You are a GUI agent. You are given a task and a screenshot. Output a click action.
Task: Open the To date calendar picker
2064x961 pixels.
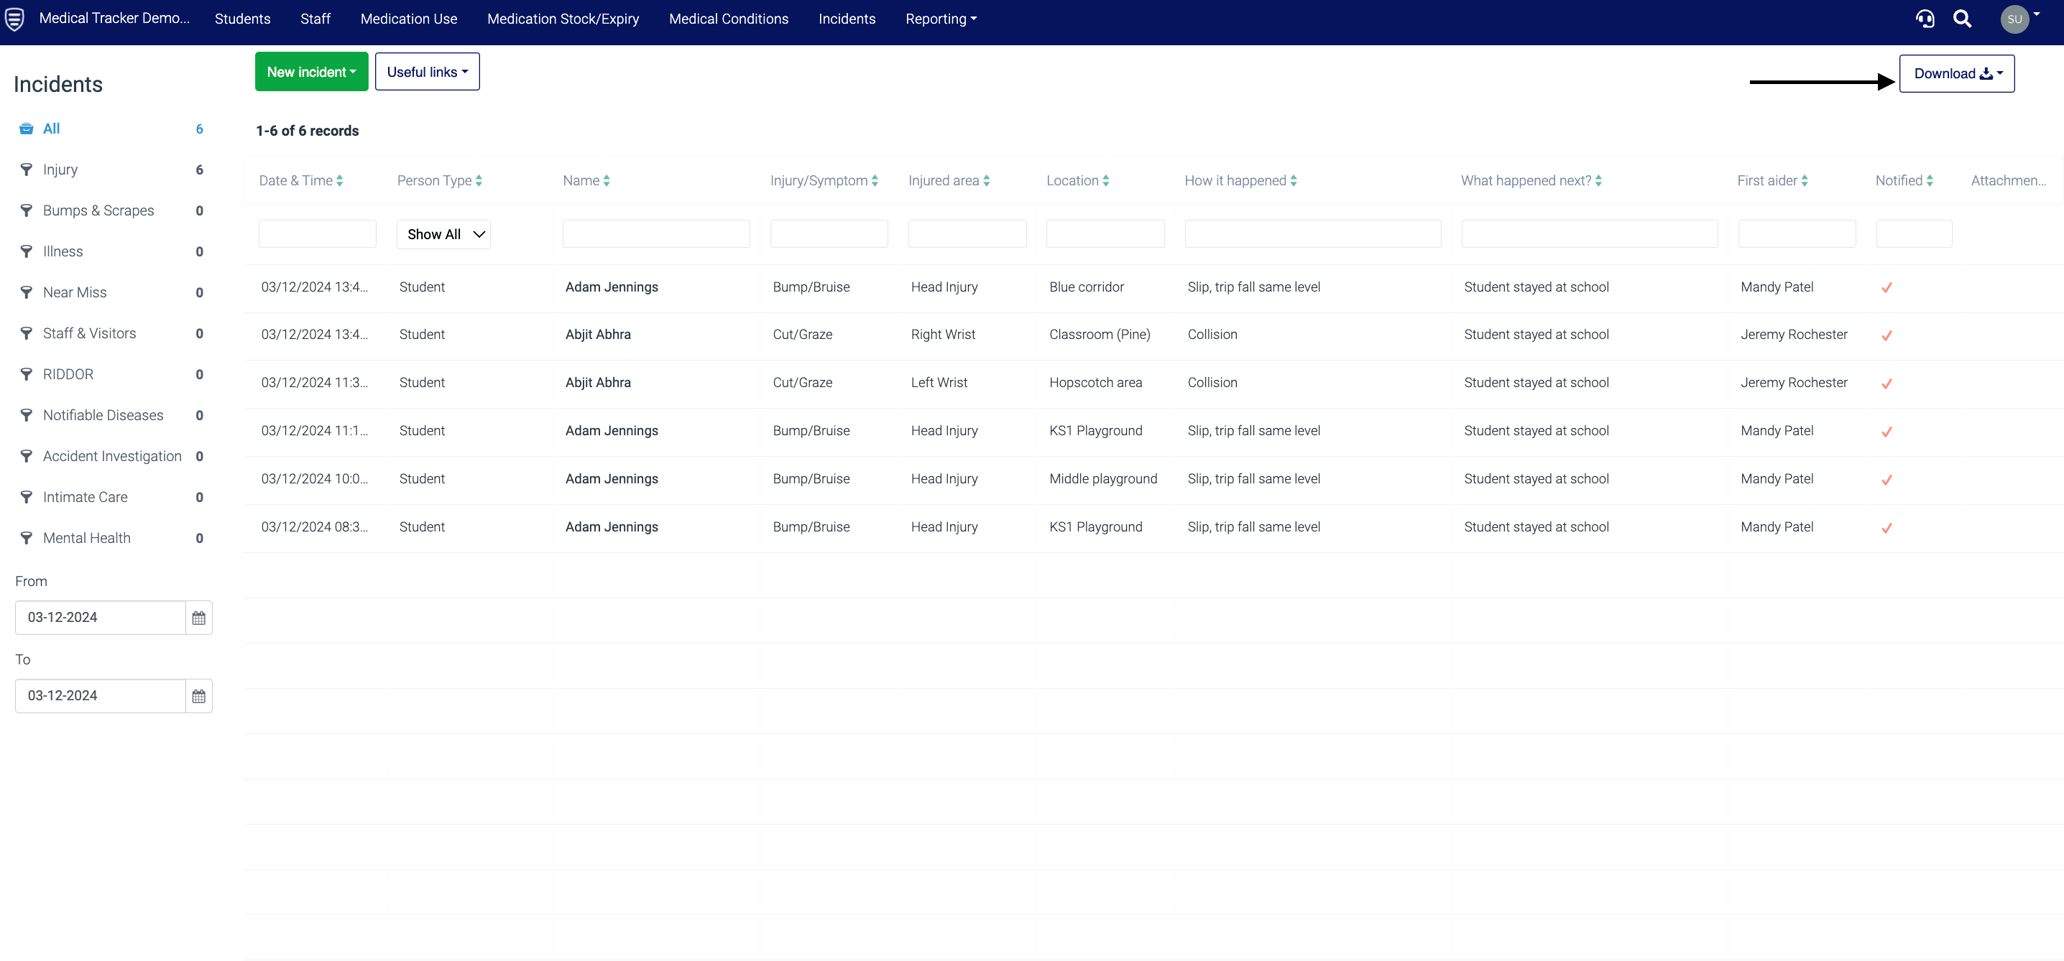coord(199,696)
